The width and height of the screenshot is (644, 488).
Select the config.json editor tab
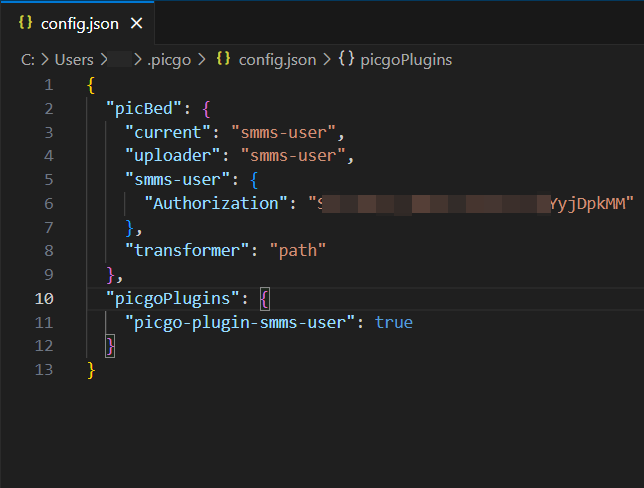78,23
